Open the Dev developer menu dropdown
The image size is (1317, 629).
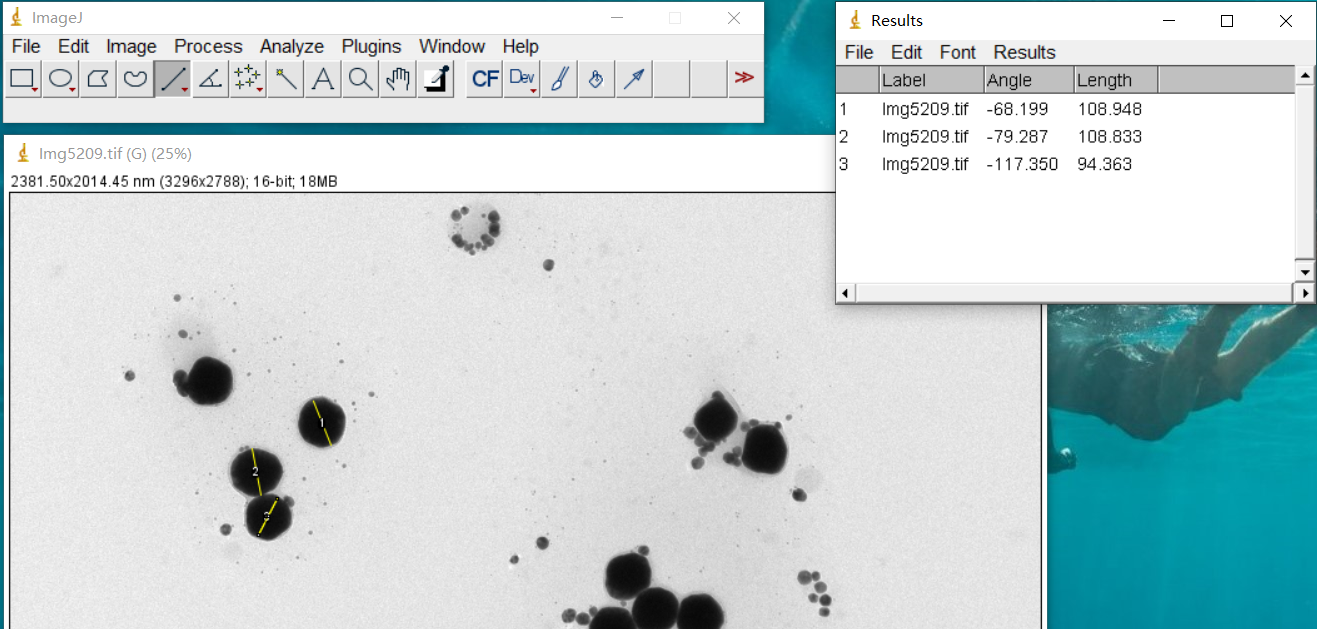522,79
